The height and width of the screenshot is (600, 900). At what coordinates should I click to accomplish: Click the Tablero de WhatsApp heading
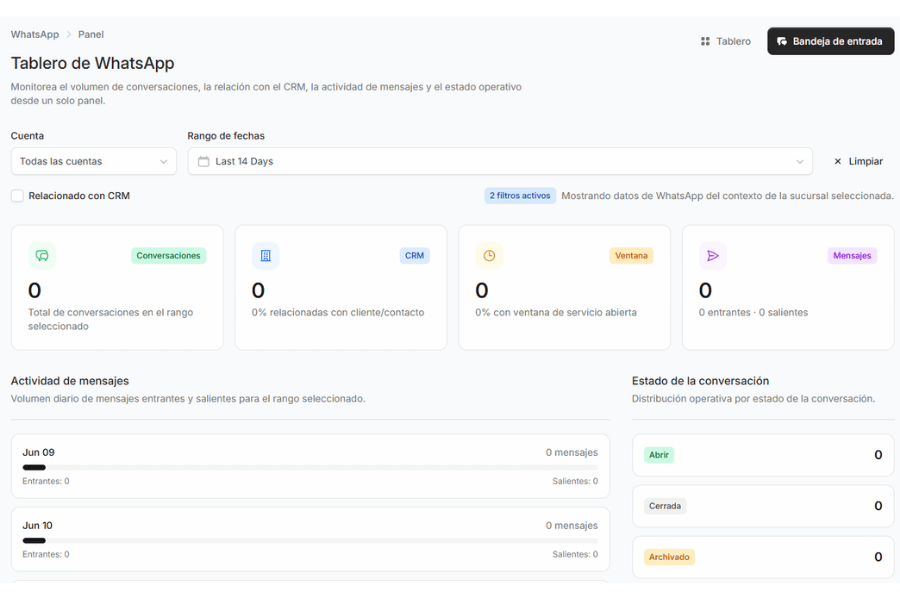92,63
